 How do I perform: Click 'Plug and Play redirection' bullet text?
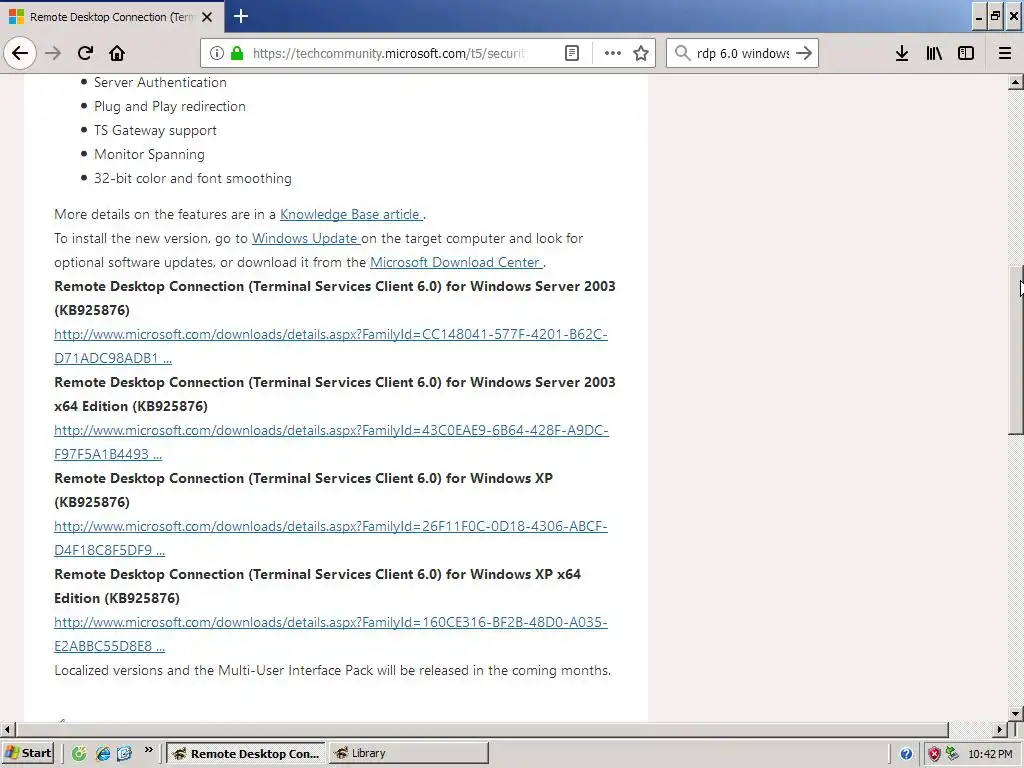pyautogui.click(x=170, y=106)
